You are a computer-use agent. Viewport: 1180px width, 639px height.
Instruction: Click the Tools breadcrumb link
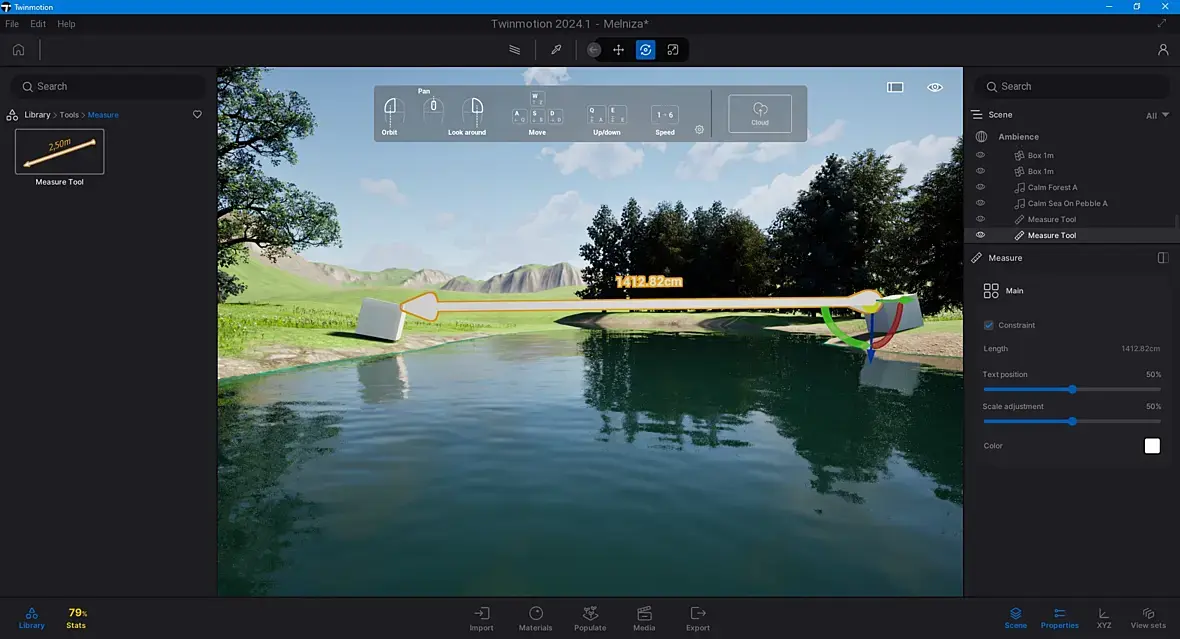(69, 115)
